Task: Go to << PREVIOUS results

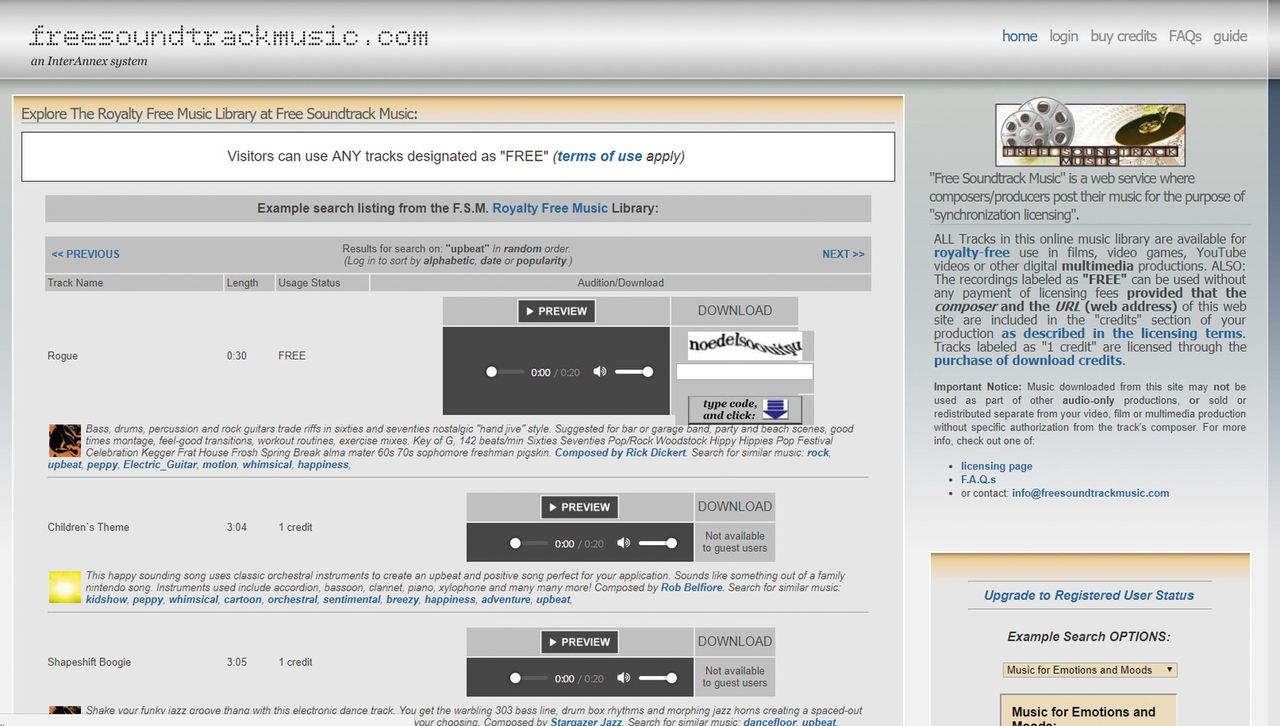Action: pos(85,254)
